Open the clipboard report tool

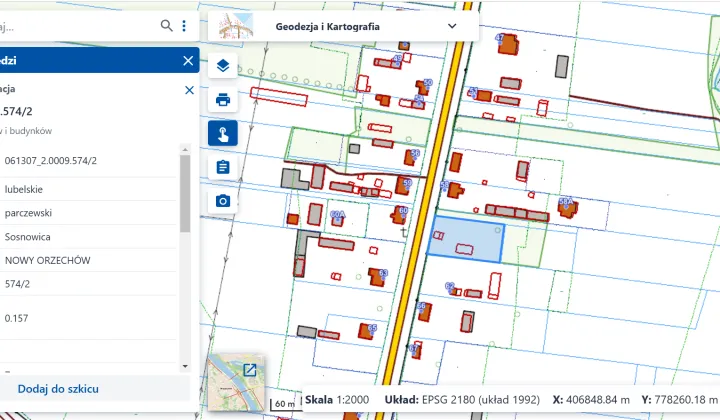click(x=223, y=167)
